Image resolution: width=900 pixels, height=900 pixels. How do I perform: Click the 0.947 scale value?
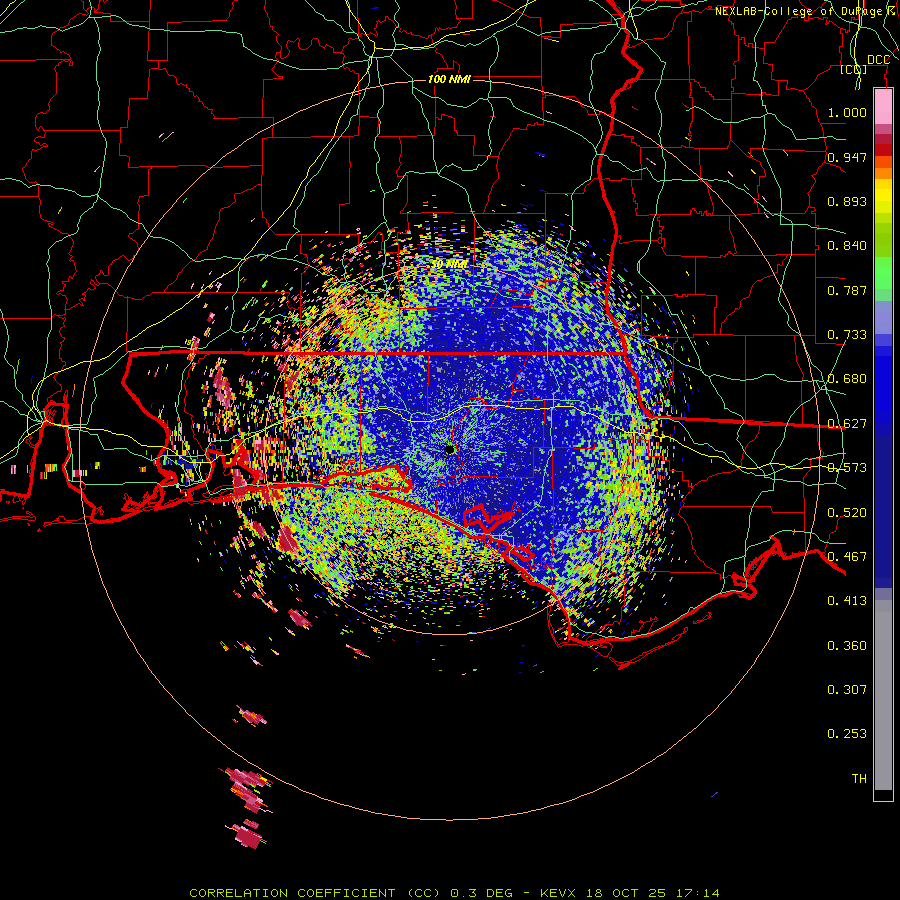click(847, 157)
